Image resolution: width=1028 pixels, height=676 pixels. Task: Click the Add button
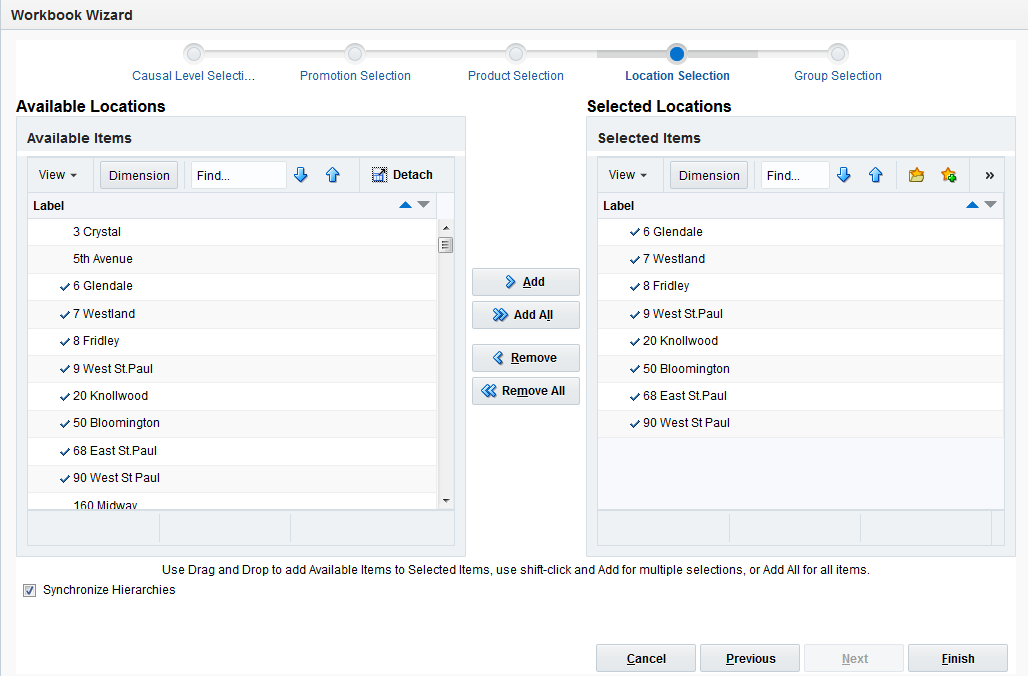point(526,282)
